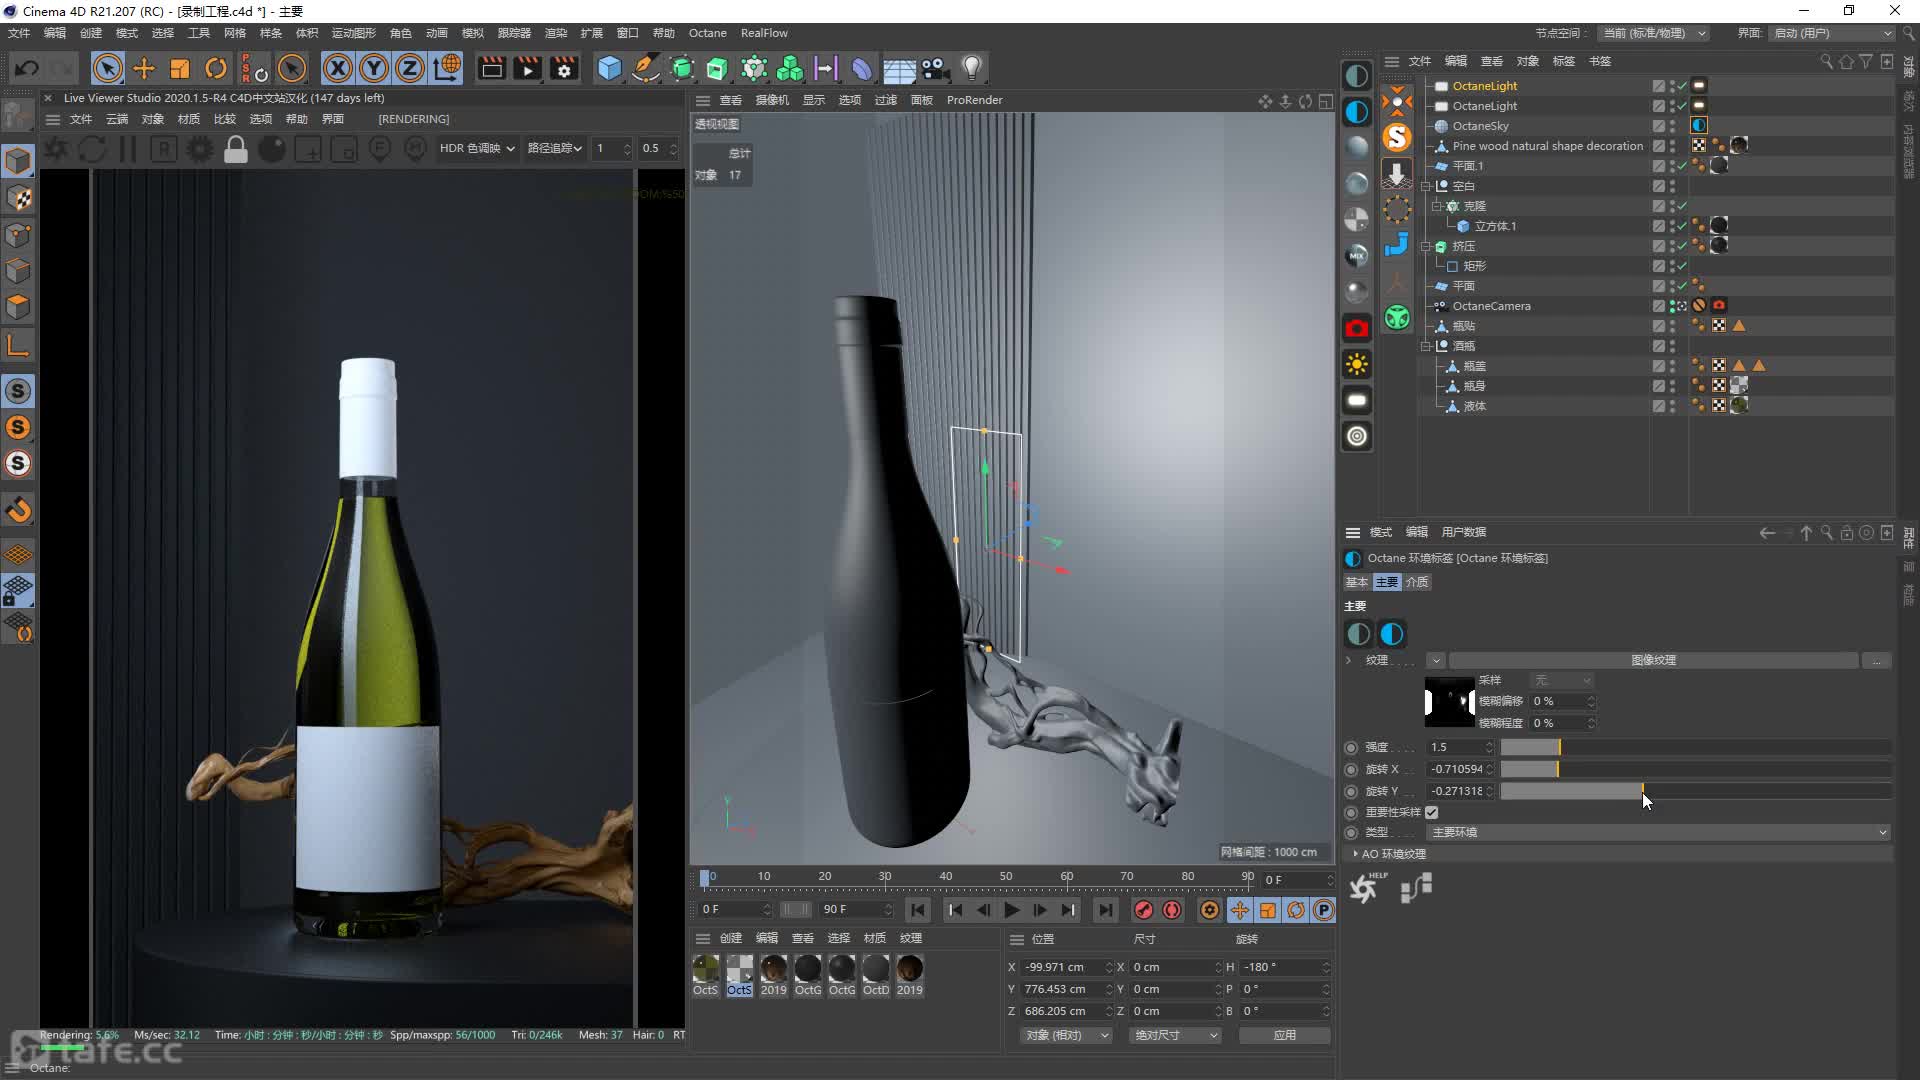This screenshot has width=1920, height=1080.
Task: Open render settings clapperboard gear icon
Action: click(564, 68)
